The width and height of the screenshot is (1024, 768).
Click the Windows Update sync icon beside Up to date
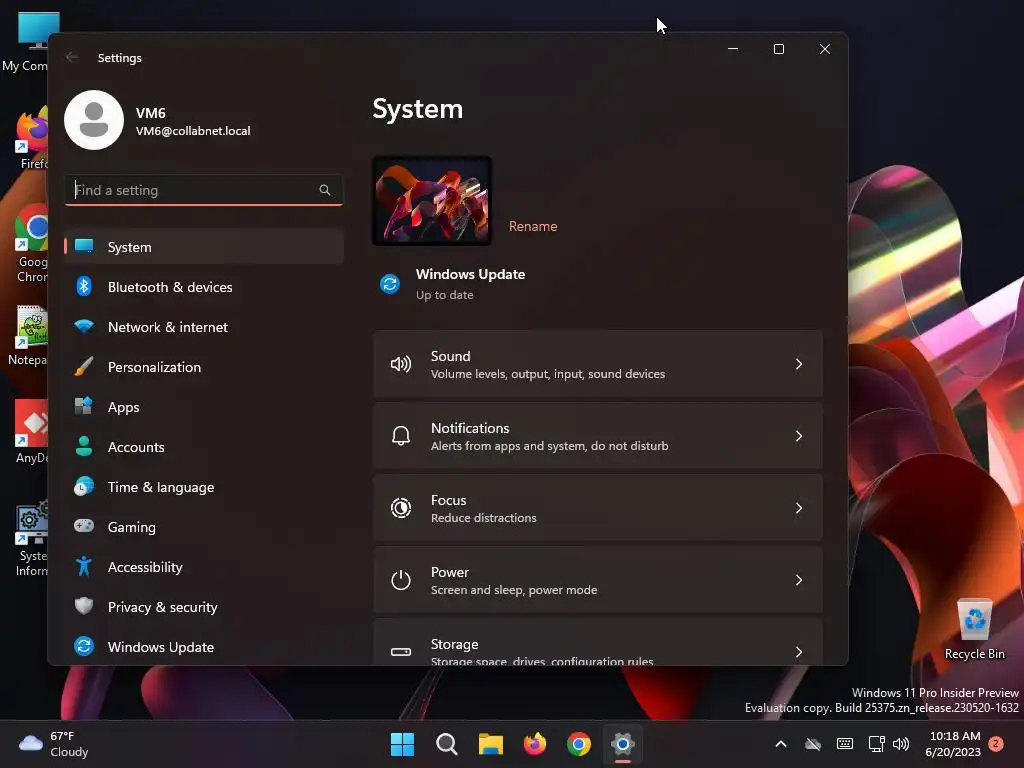[390, 284]
